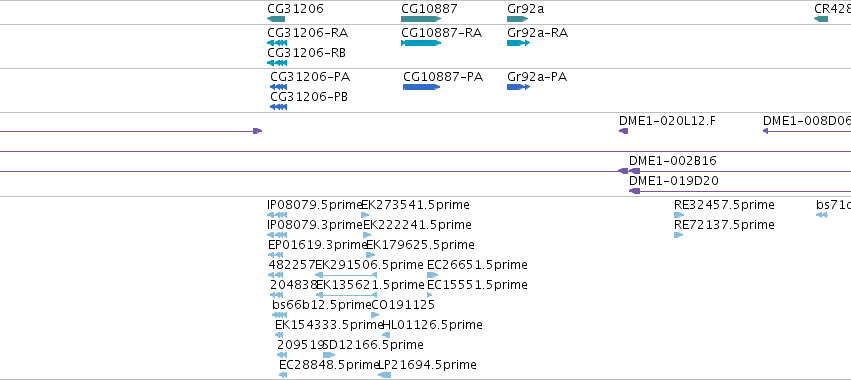Click the RE72137.5prime EST glyph
This screenshot has height=380, width=851.
[x=678, y=235]
